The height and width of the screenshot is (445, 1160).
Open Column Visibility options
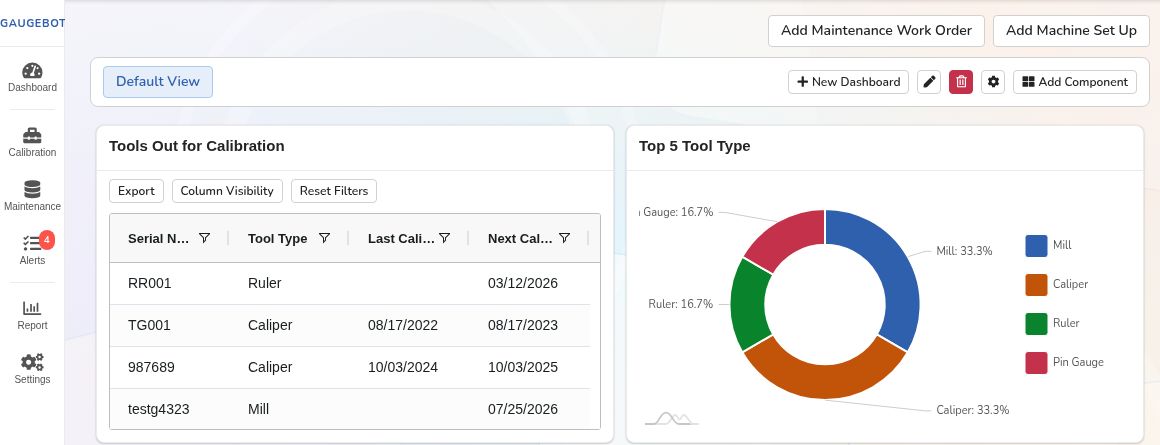(227, 191)
